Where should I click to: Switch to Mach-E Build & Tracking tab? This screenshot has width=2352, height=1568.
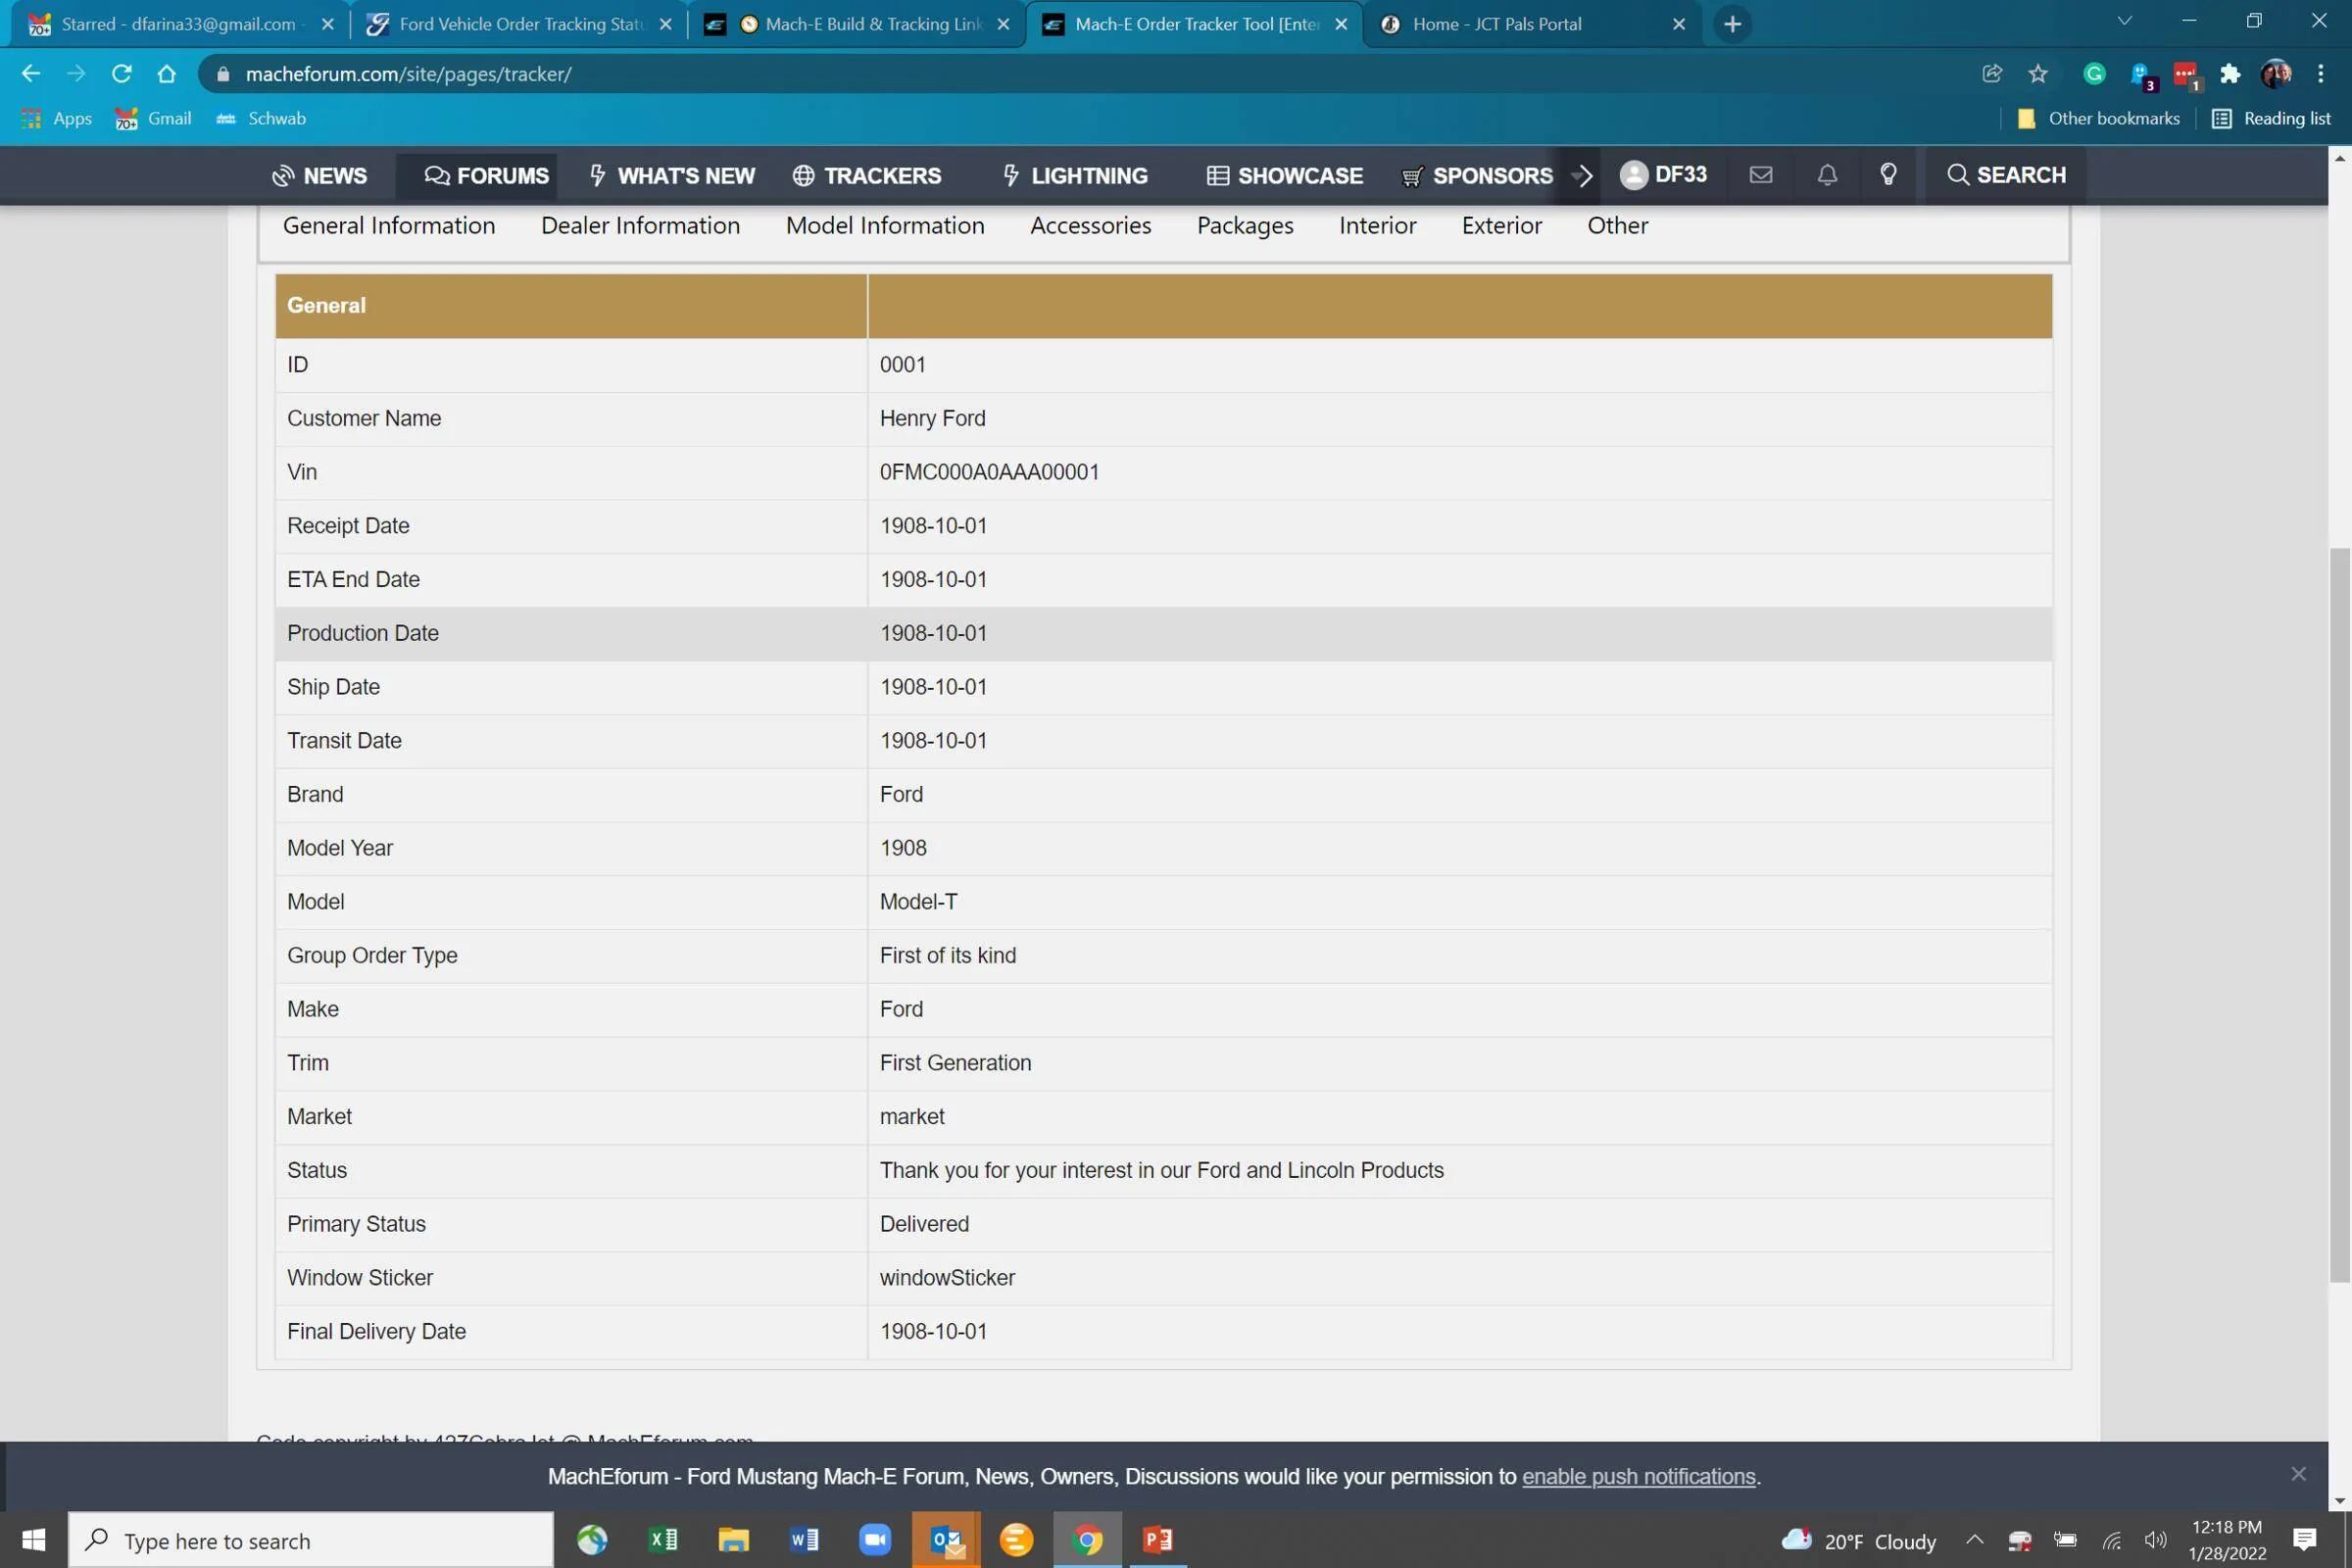[857, 24]
